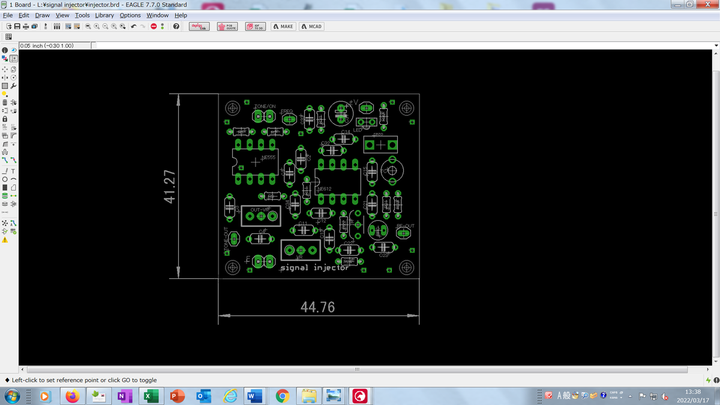Select the Lock tool padlock icon
The height and width of the screenshot is (405, 720).
click(x=5, y=119)
